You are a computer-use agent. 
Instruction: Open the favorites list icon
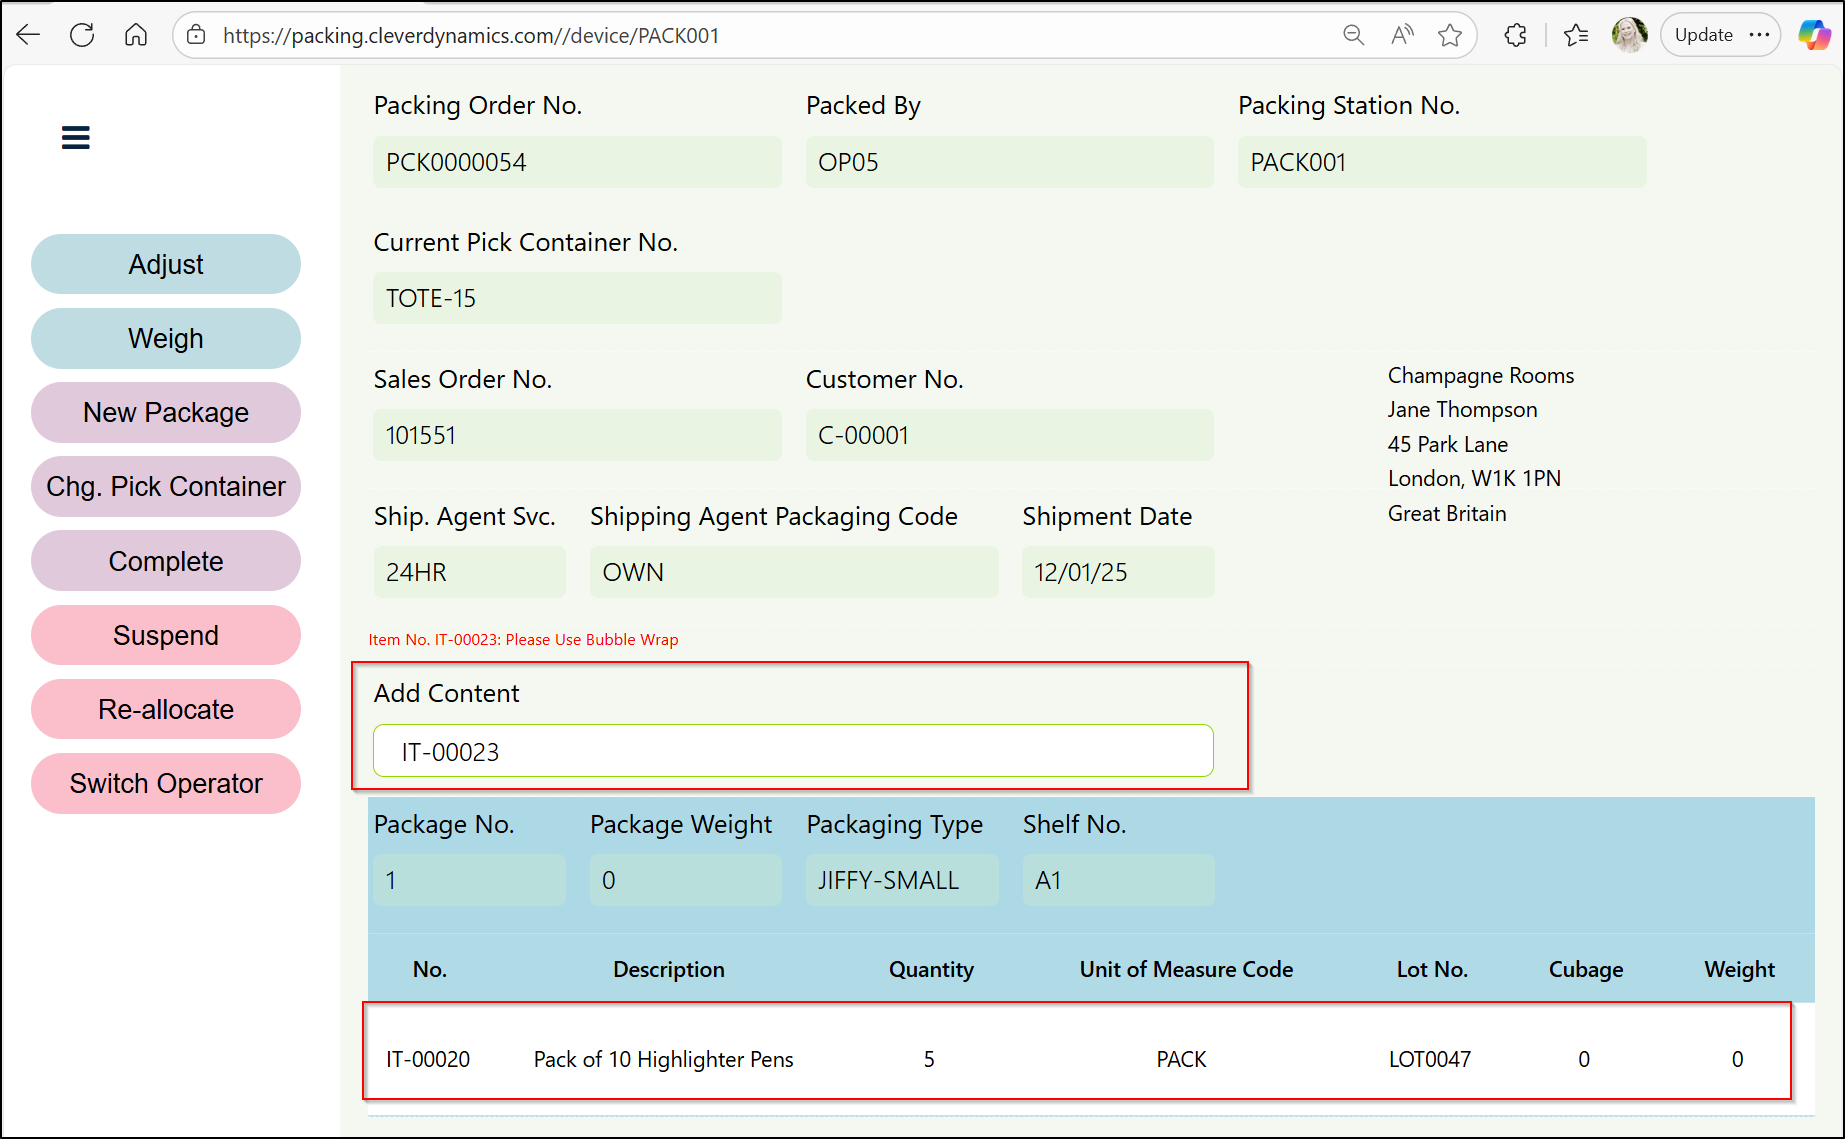click(x=1577, y=35)
